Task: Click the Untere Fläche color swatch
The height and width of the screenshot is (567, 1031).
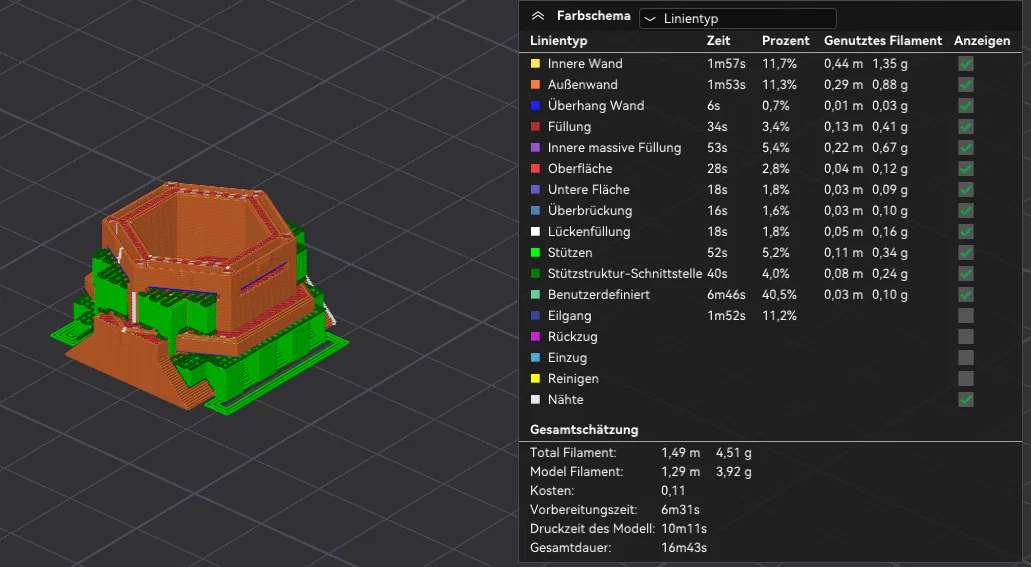Action: click(535, 190)
